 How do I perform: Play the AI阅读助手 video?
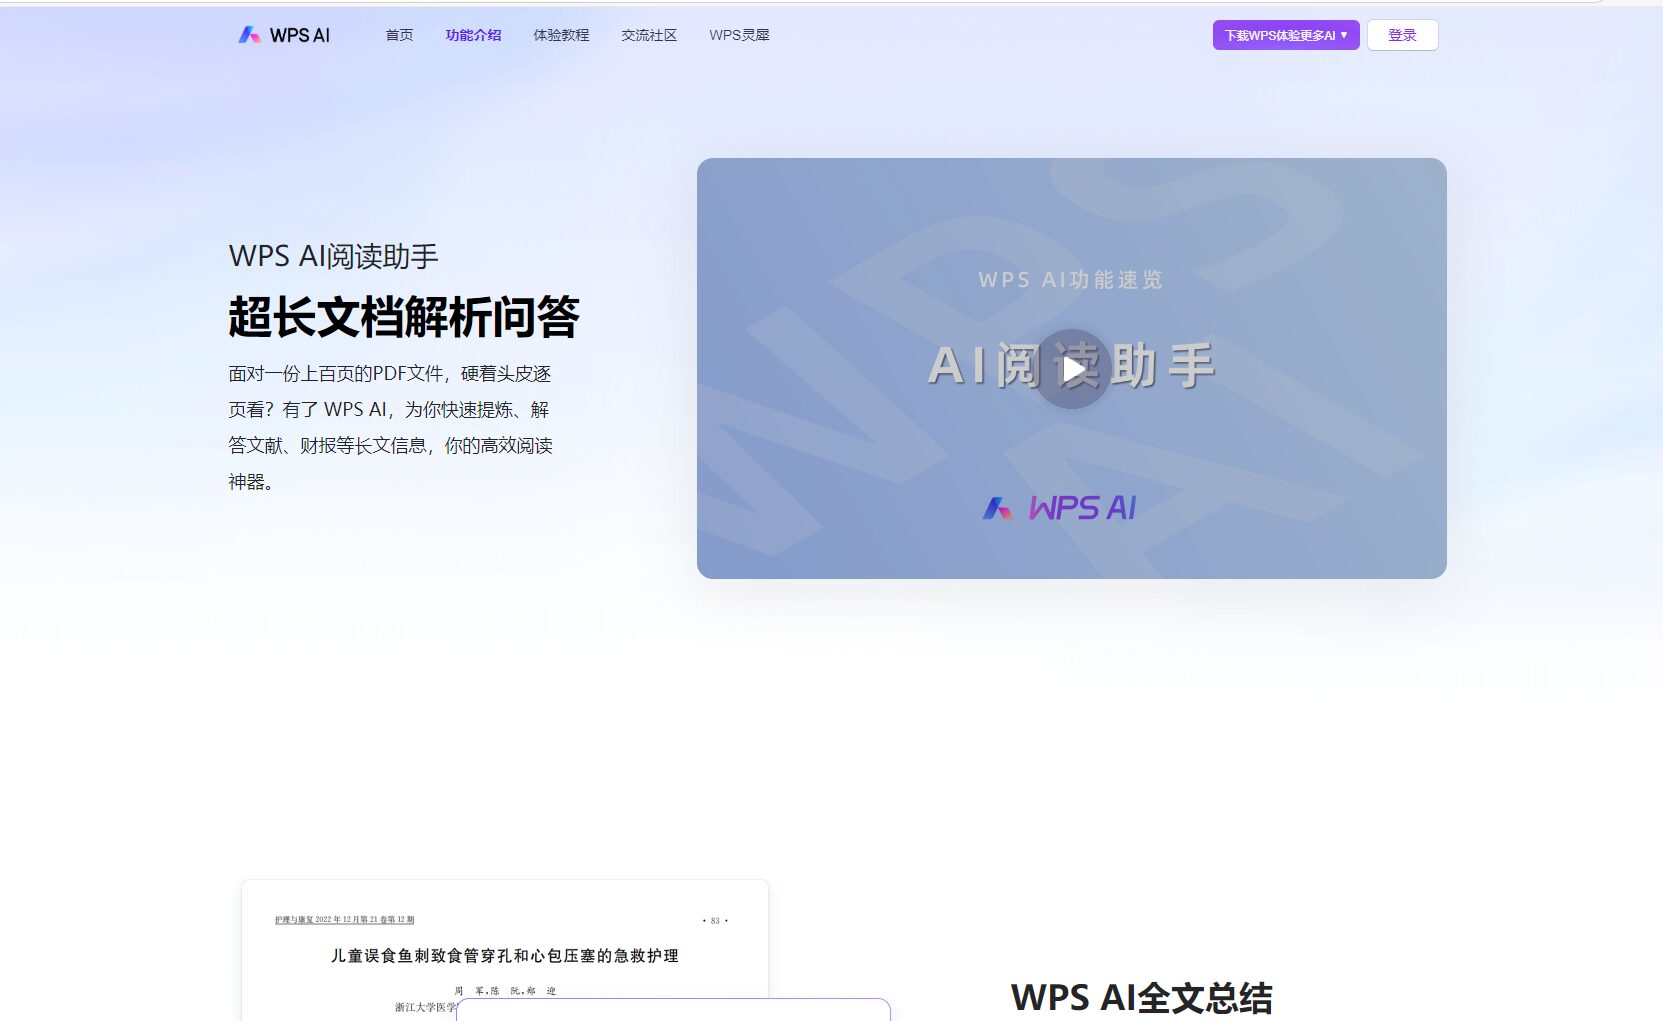click(1072, 369)
